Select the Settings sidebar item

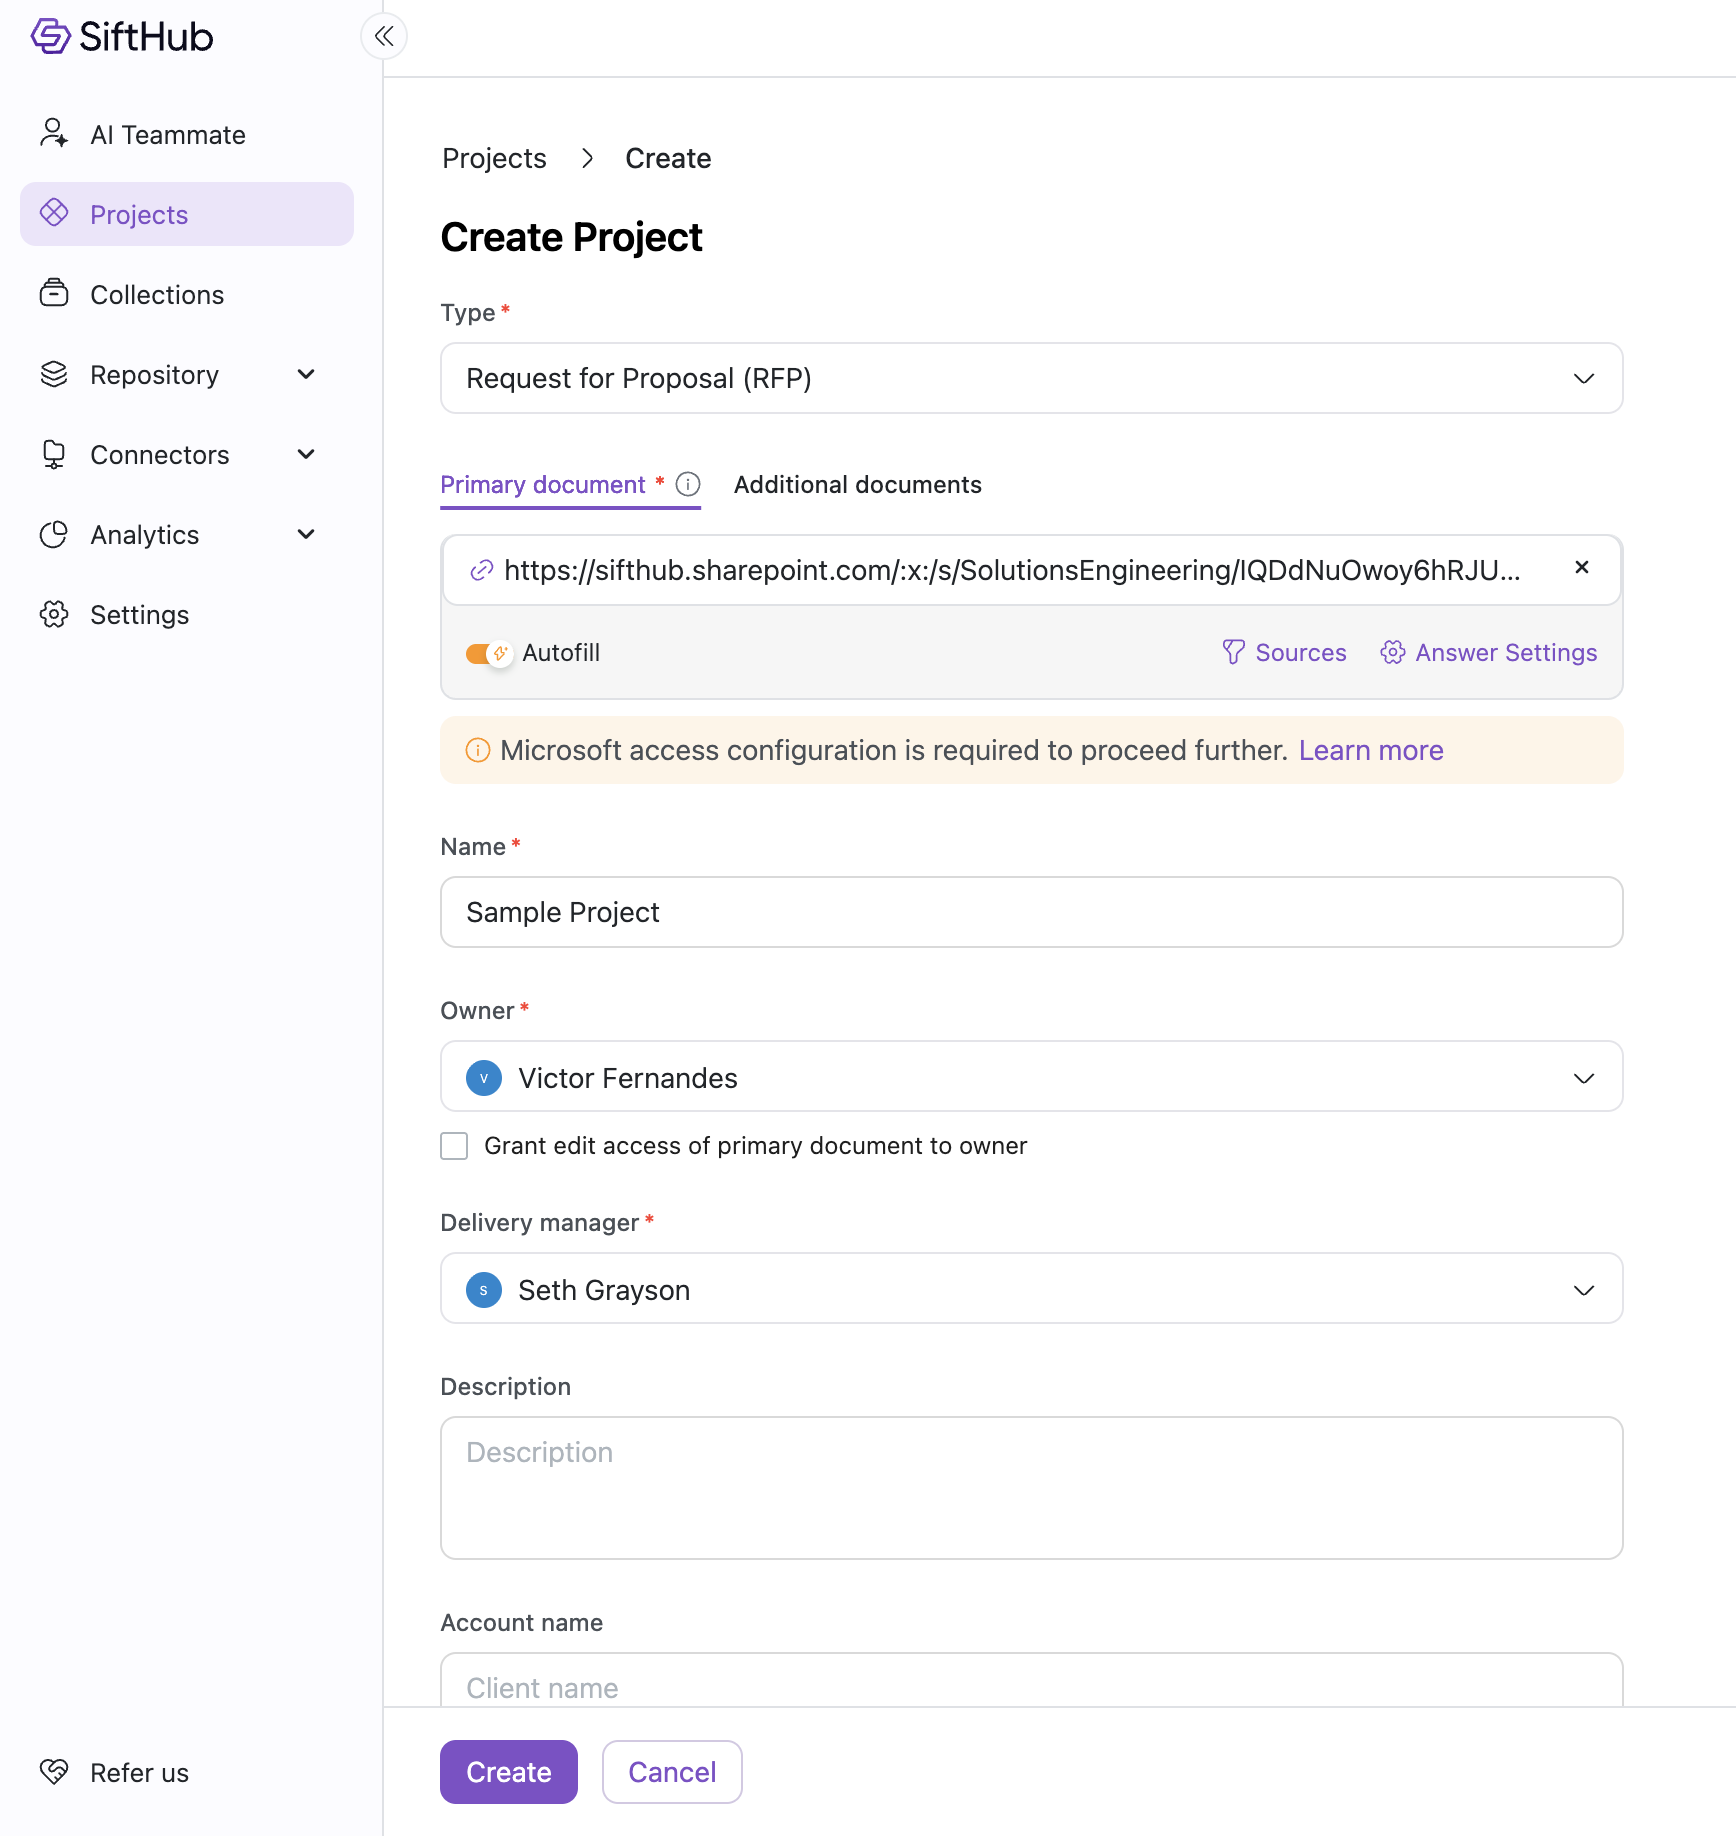coord(139,615)
